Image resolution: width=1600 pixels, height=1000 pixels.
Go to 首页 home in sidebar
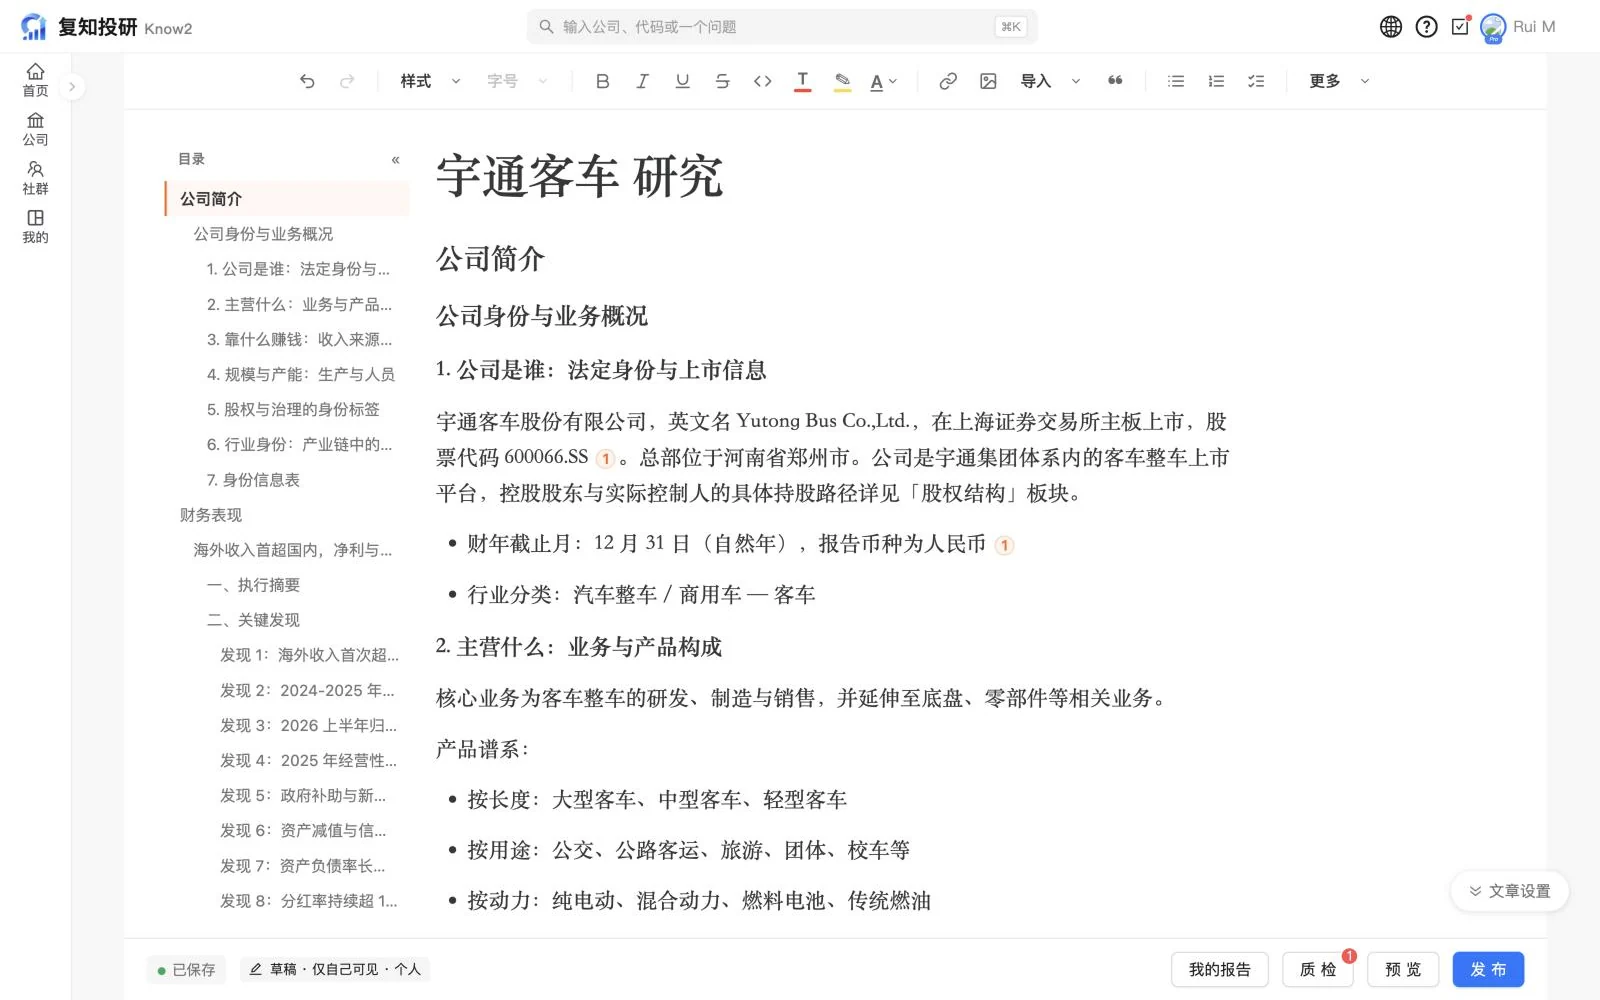(35, 80)
